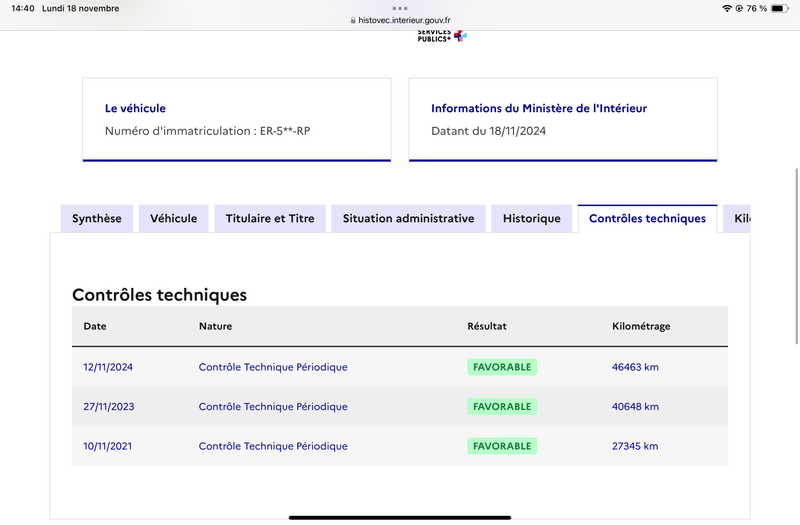
Task: Tap the Safari three-dots multitasking button
Action: [x=400, y=8]
